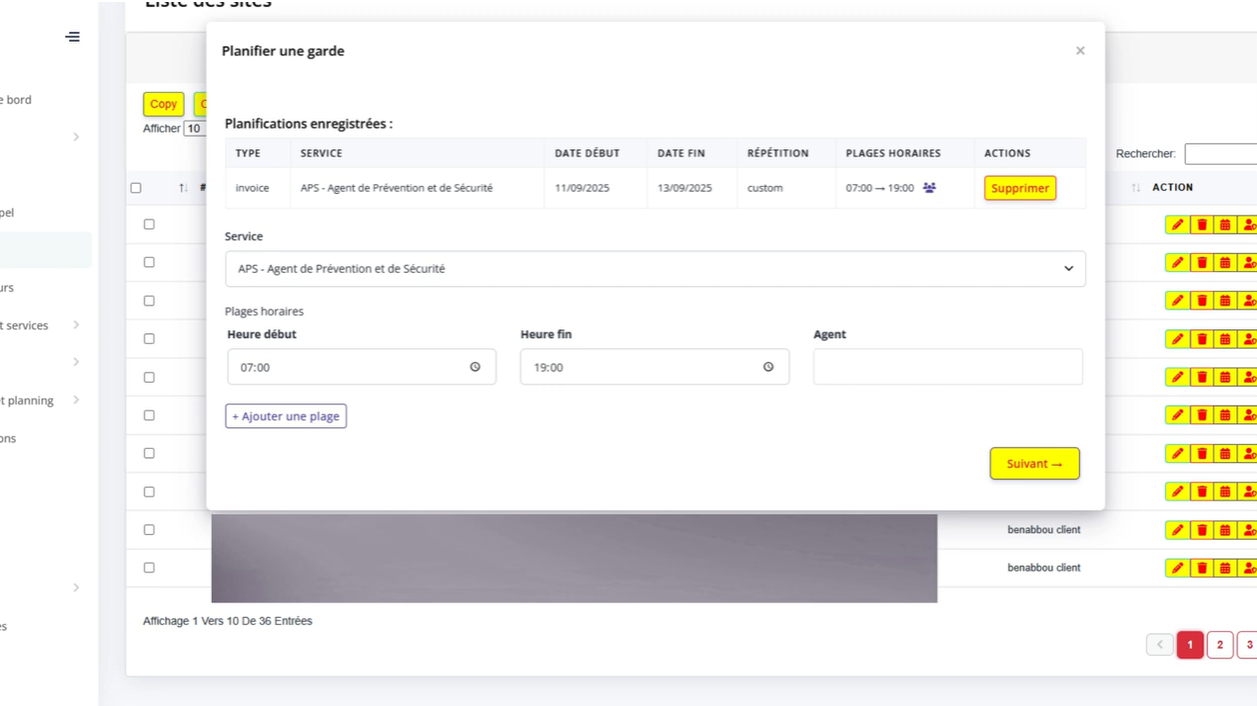Image resolution: width=1257 pixels, height=706 pixels.
Task: Click the Agent input field
Action: coord(947,367)
